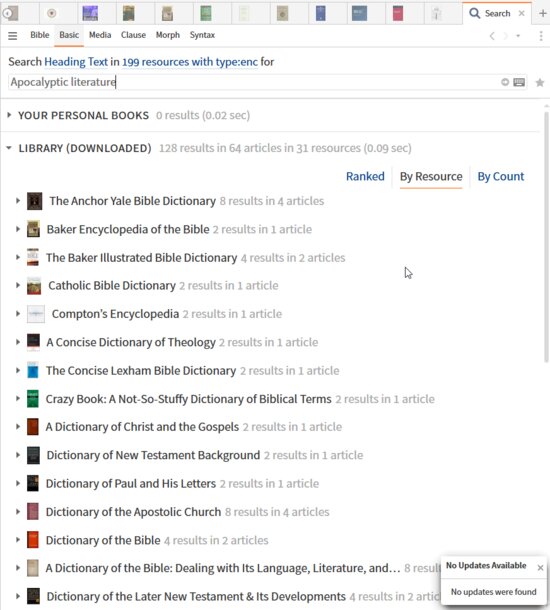
Task: Expand Your Personal Books section
Action: click(x=9, y=115)
